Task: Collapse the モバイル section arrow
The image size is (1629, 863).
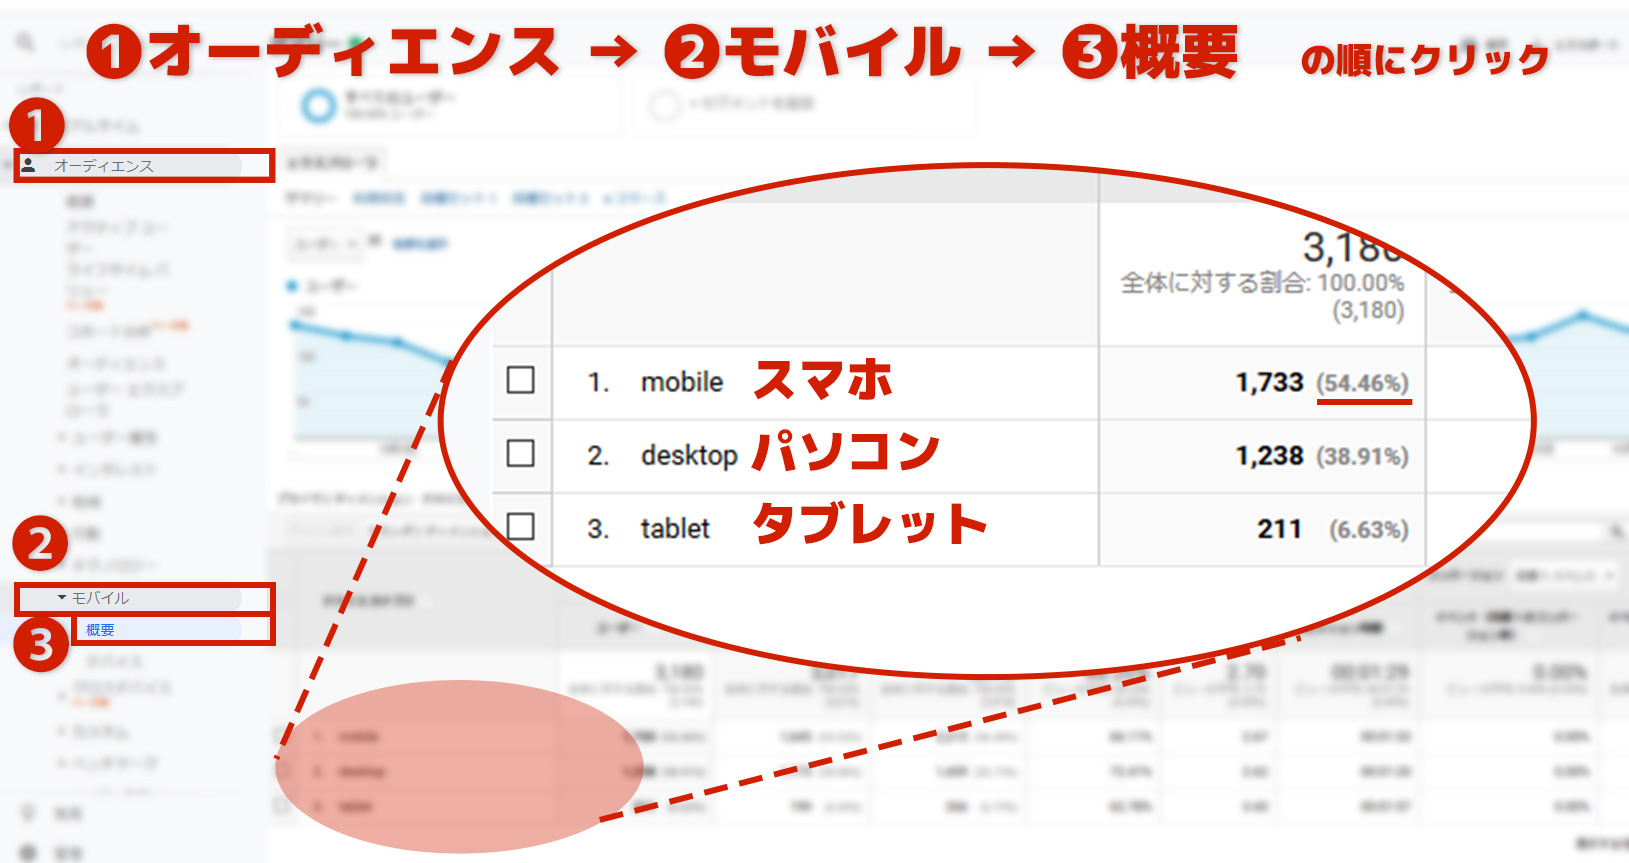Action: 62,598
